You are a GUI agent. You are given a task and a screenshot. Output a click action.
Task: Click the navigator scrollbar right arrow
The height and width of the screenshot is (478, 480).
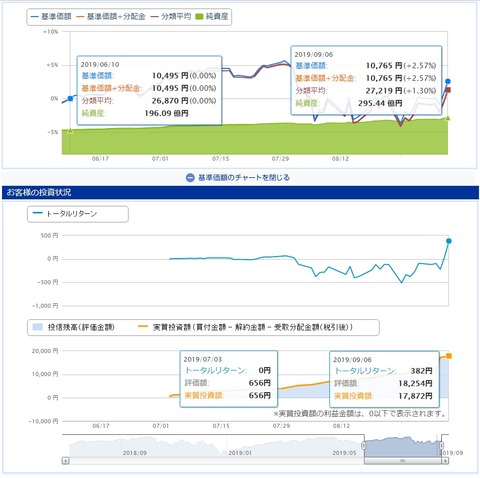pos(445,461)
